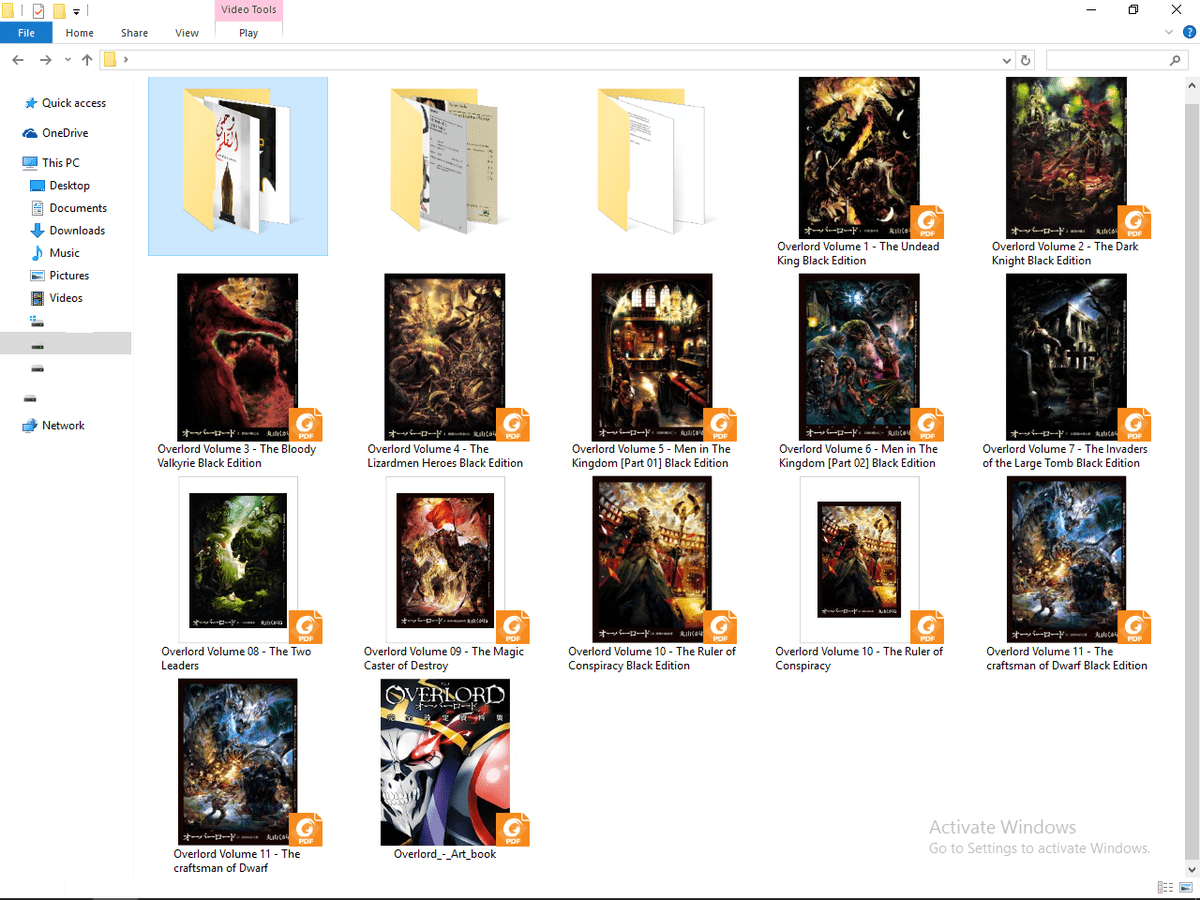1200x900 pixels.
Task: Select the folder previewing a beige document
Action: [444, 160]
